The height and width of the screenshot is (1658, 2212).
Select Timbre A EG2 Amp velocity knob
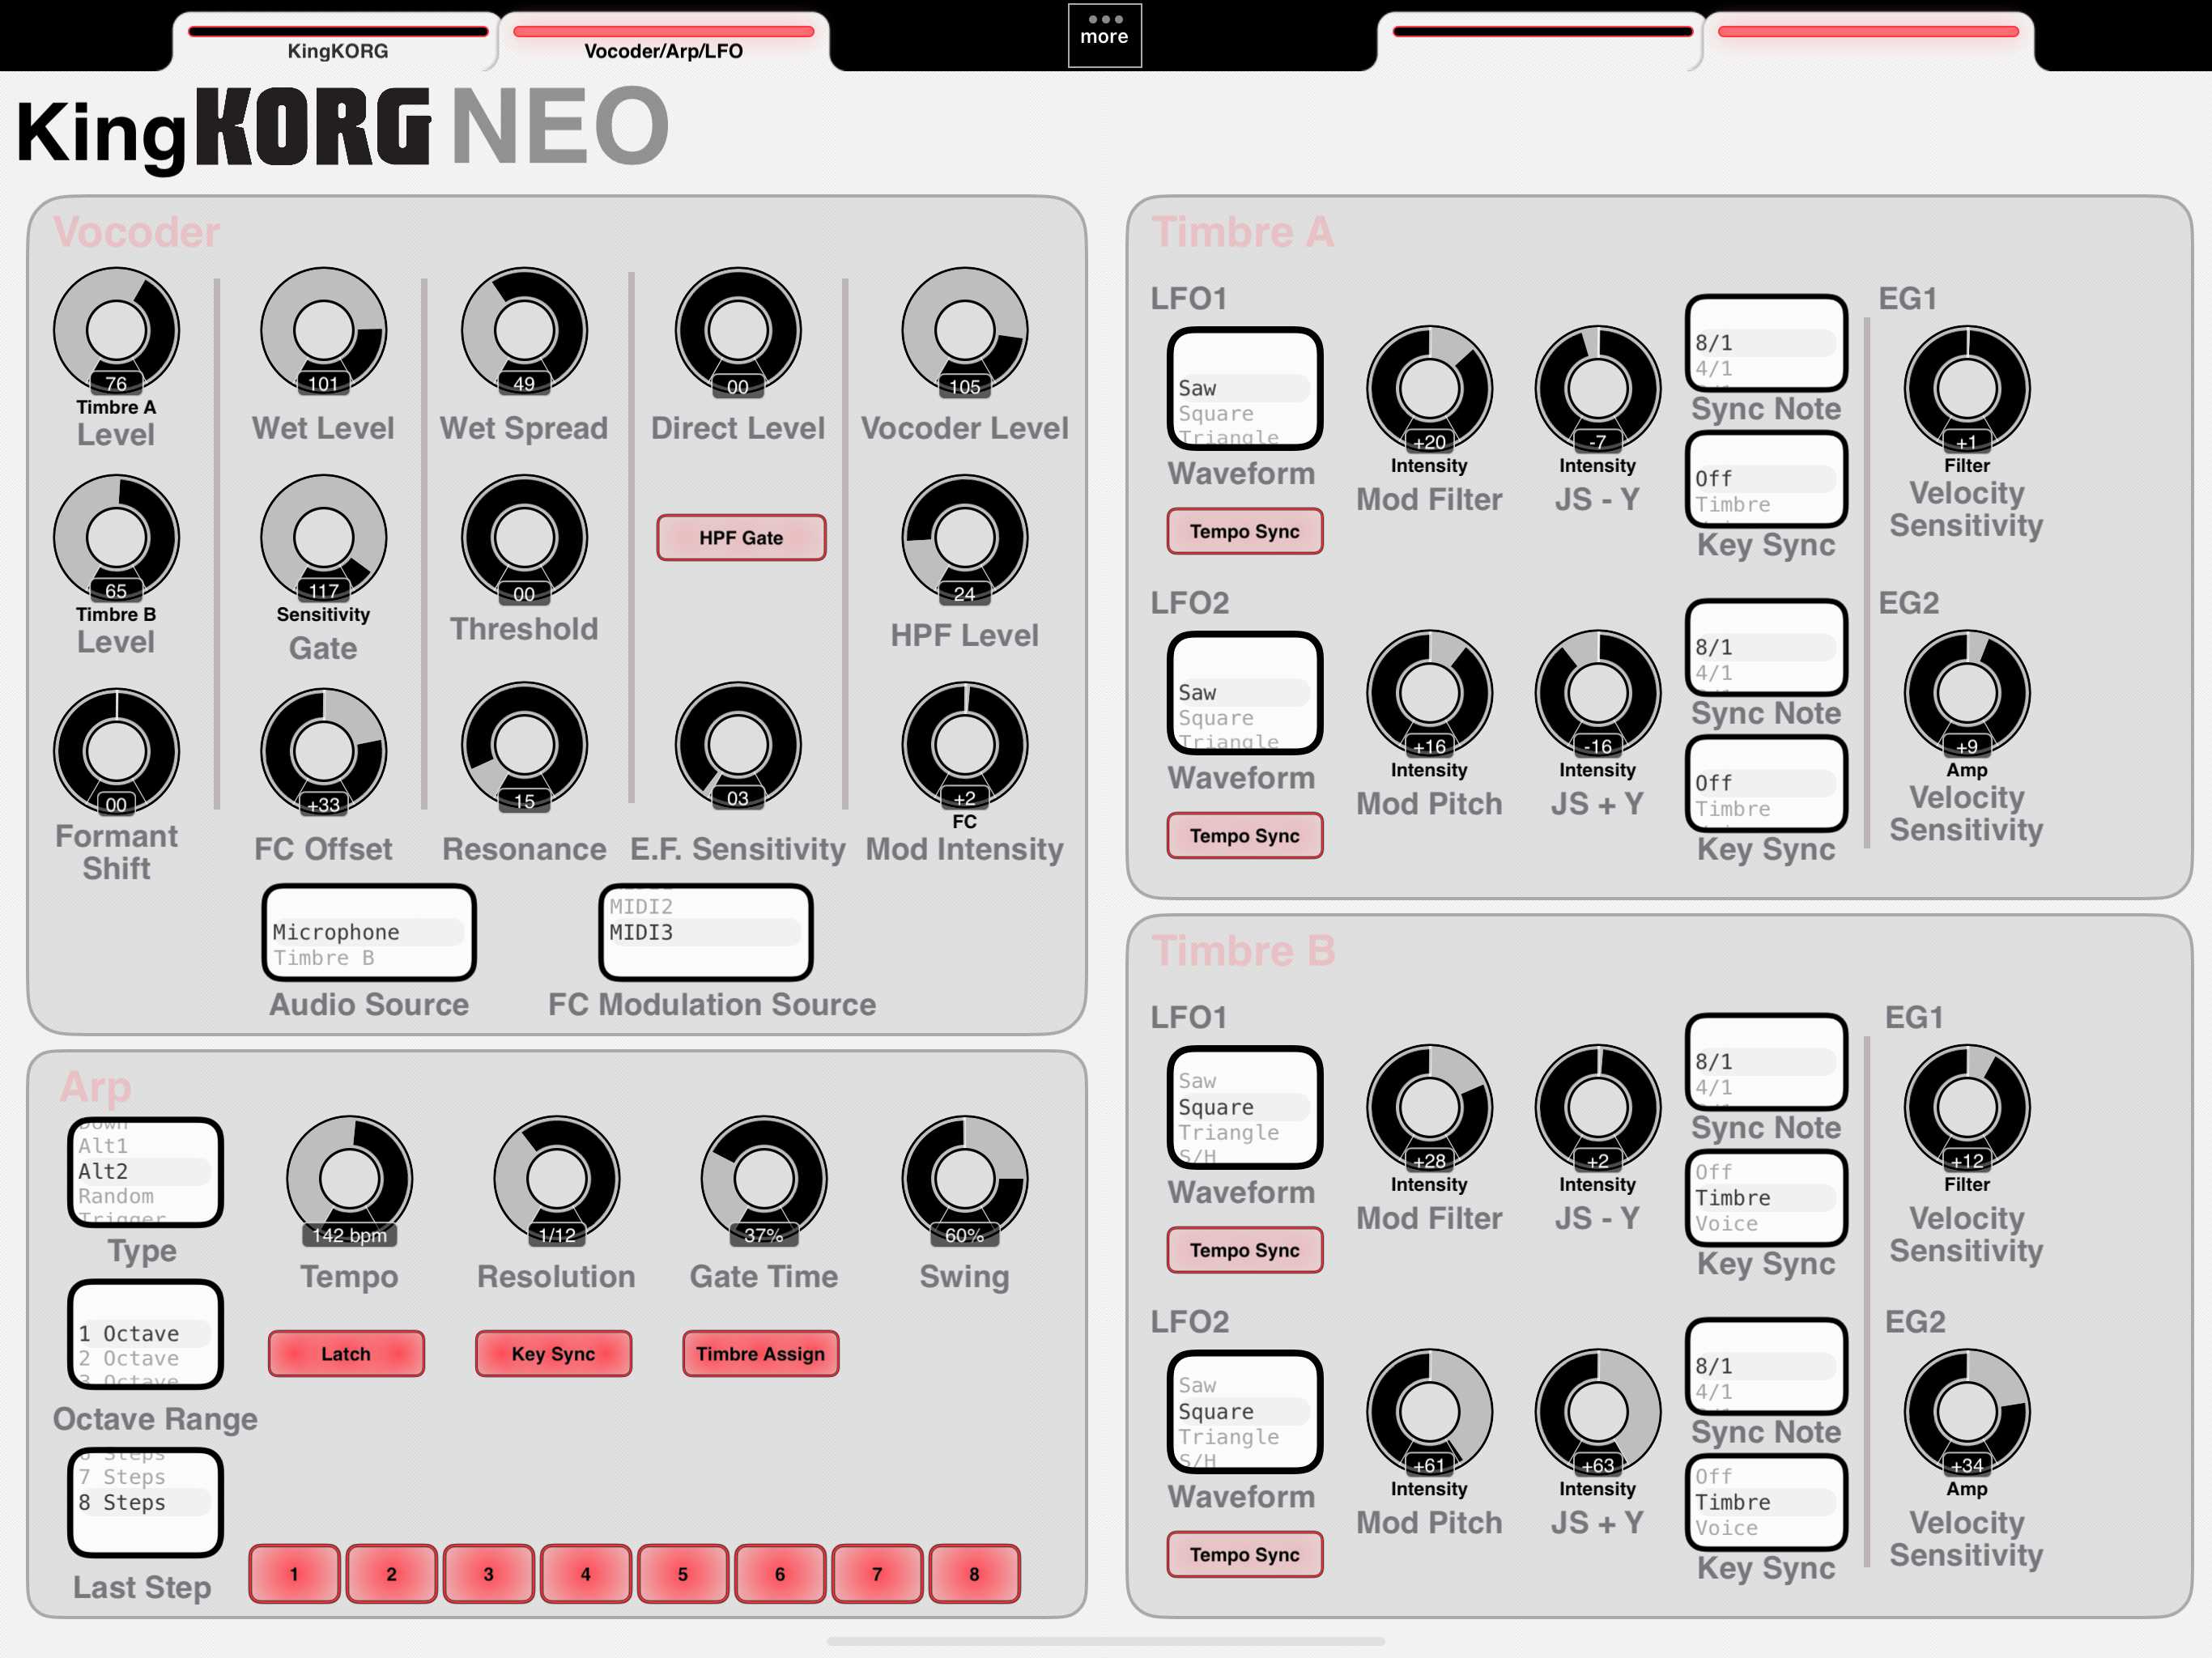coord(1966,693)
